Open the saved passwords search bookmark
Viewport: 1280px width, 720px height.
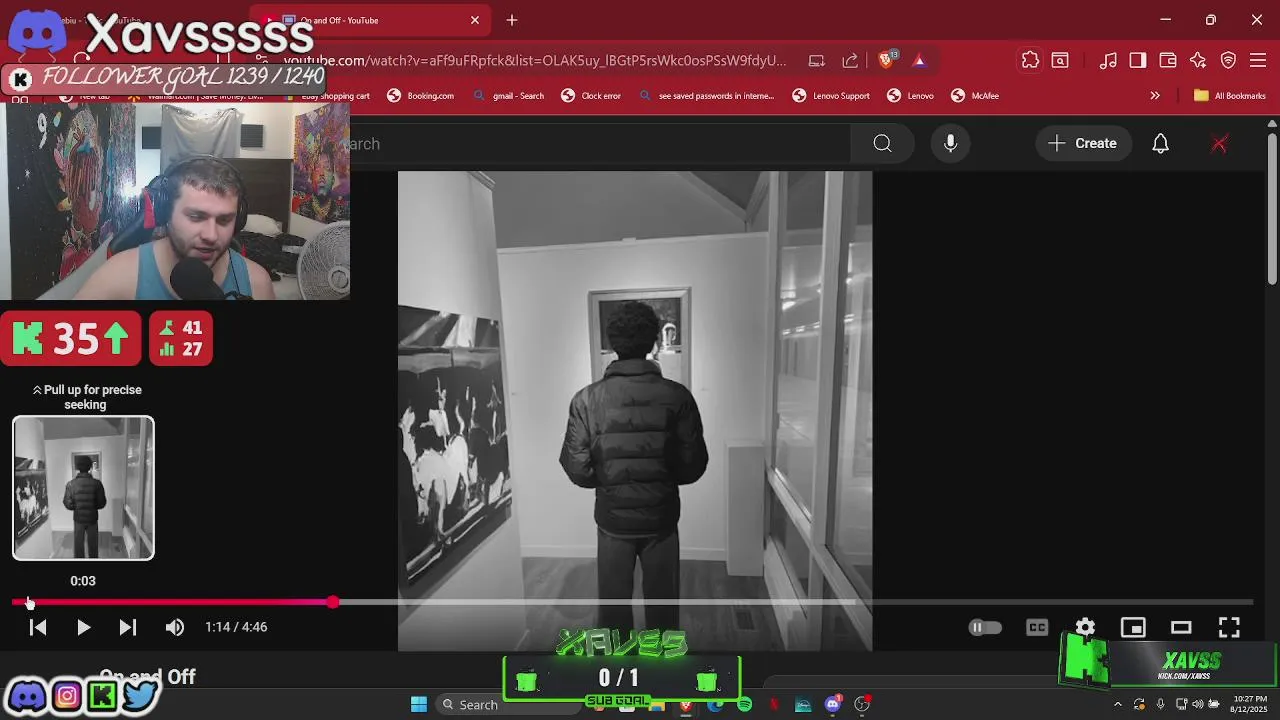[x=706, y=96]
